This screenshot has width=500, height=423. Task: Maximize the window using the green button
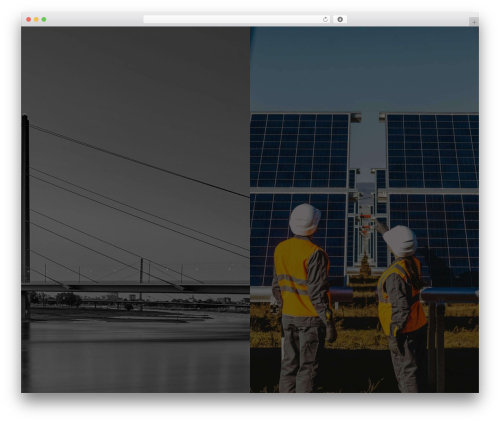[44, 20]
